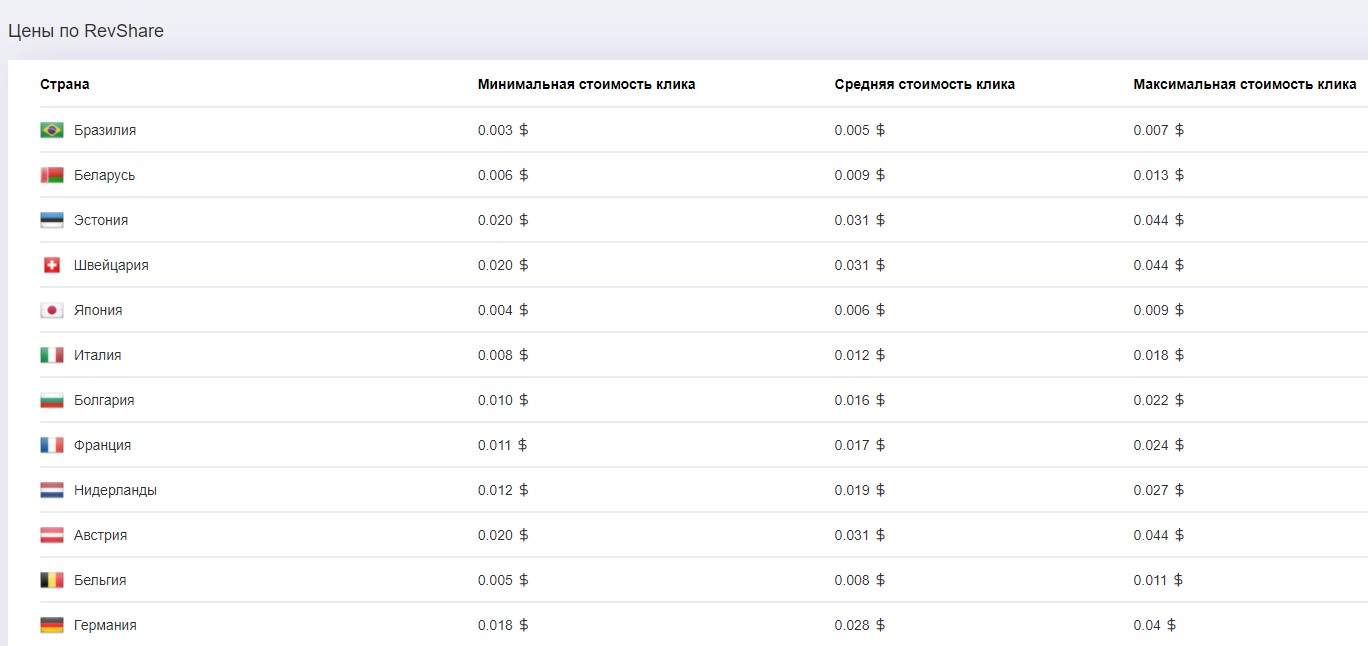
Task: Click the Belarus flag icon
Action: [x=52, y=175]
